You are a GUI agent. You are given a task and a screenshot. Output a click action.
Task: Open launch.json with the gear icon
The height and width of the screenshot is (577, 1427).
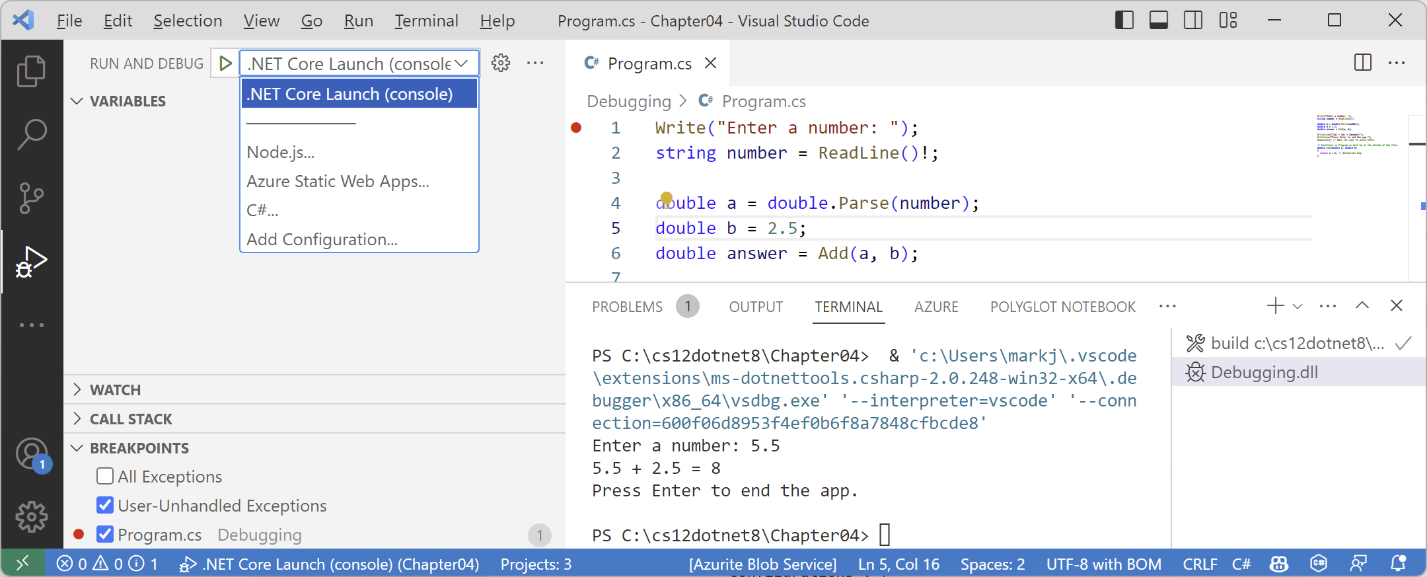pyautogui.click(x=501, y=63)
